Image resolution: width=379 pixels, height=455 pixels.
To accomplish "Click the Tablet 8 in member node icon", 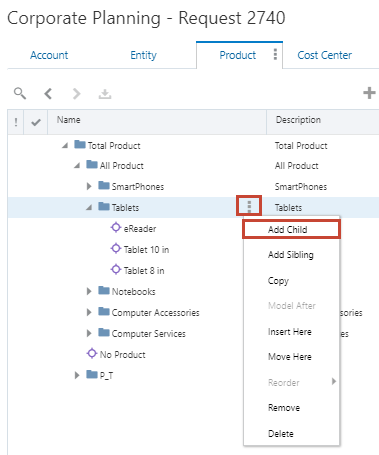I will click(x=116, y=269).
